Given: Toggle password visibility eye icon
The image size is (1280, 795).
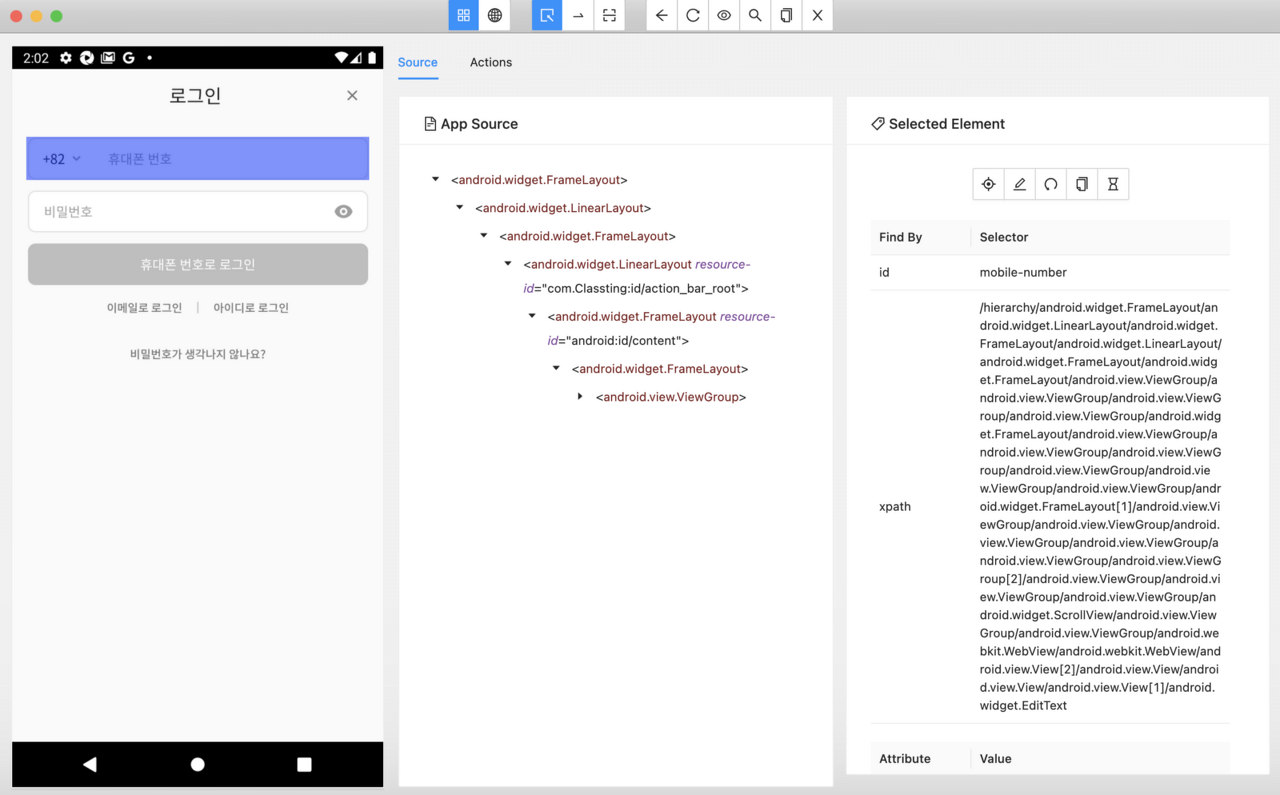Looking at the screenshot, I should click(x=344, y=212).
